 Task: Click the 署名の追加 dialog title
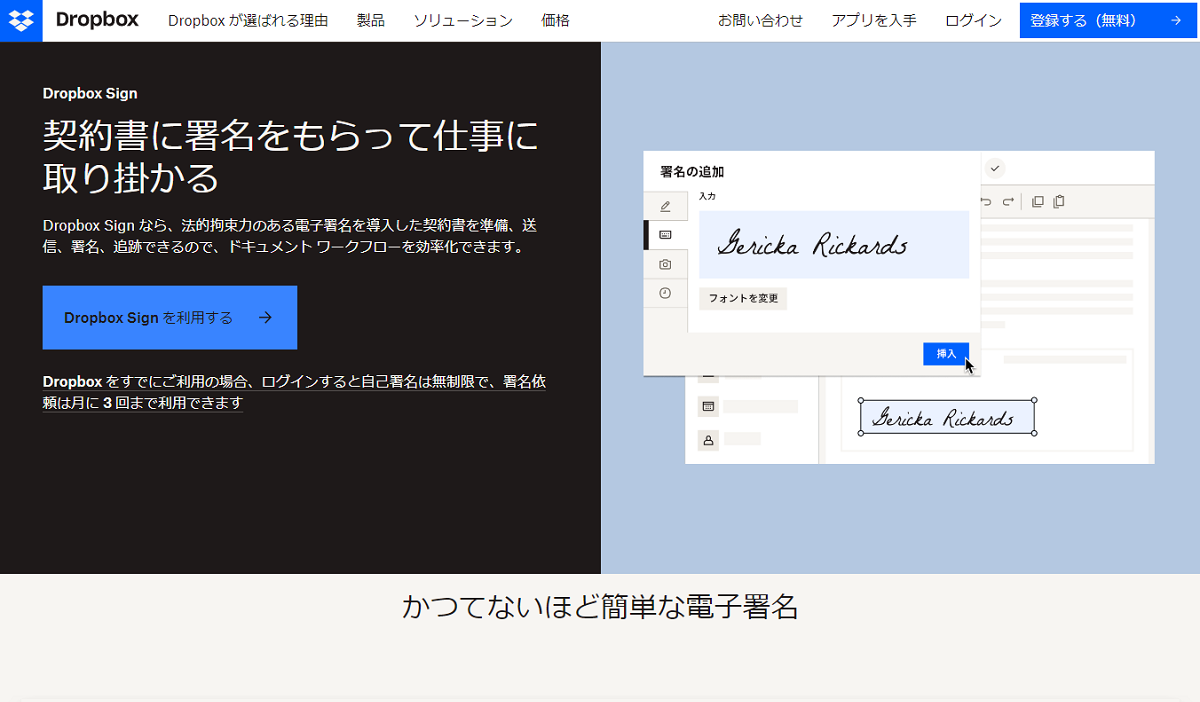(x=692, y=172)
